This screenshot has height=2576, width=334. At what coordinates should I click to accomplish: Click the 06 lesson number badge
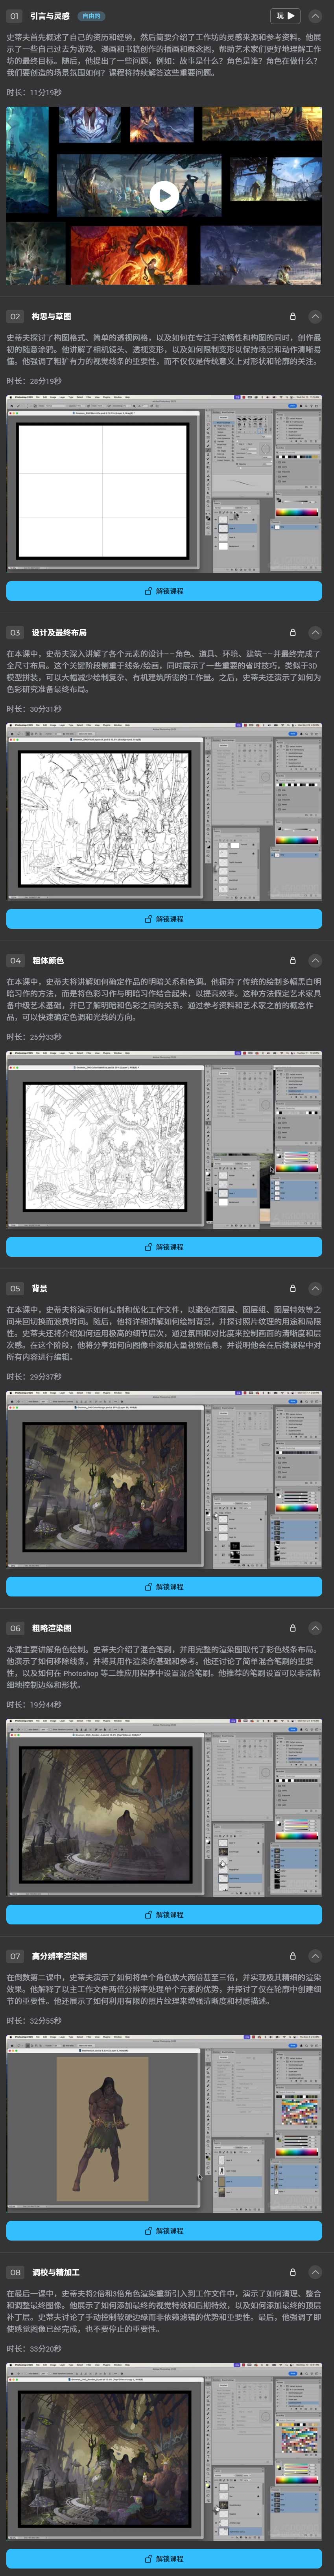[14, 1628]
